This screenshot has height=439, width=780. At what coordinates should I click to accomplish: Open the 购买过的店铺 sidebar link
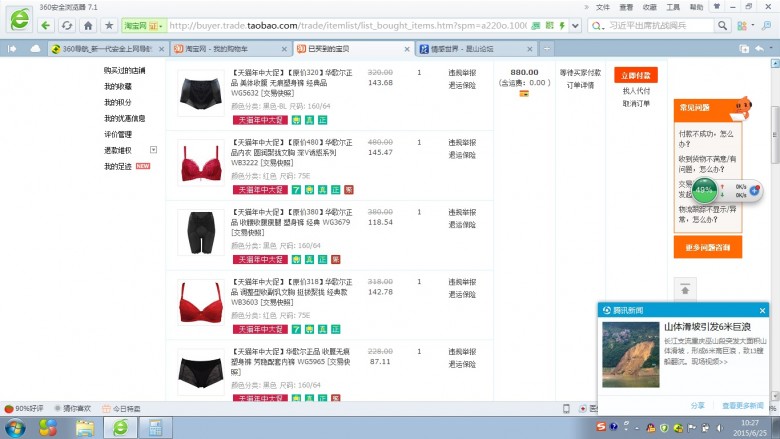tap(124, 71)
